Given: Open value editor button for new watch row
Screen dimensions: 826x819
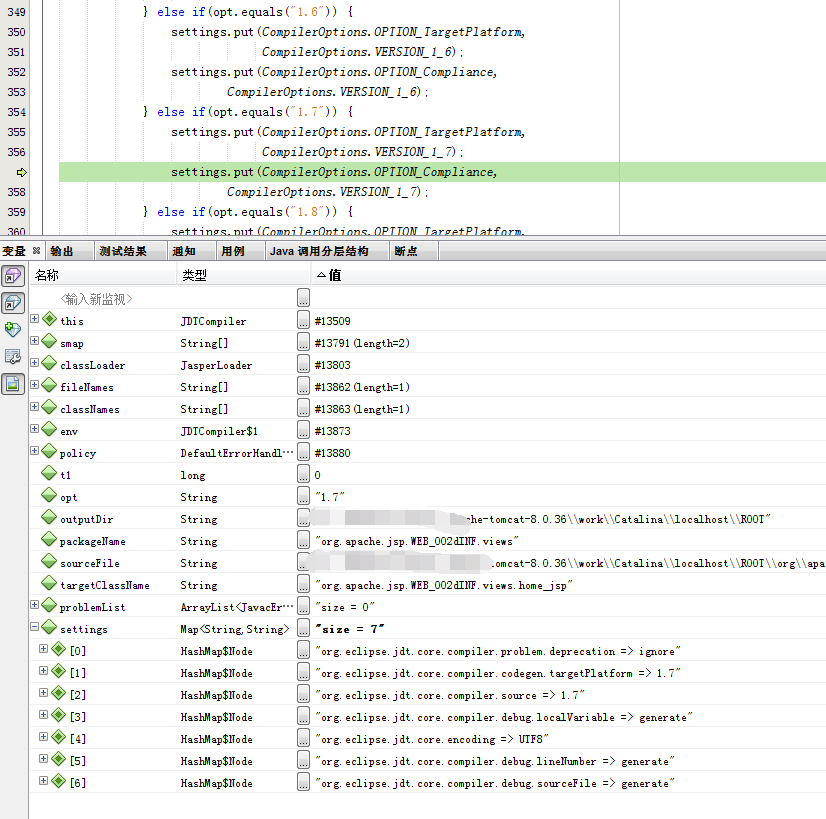Looking at the screenshot, I should (303, 298).
